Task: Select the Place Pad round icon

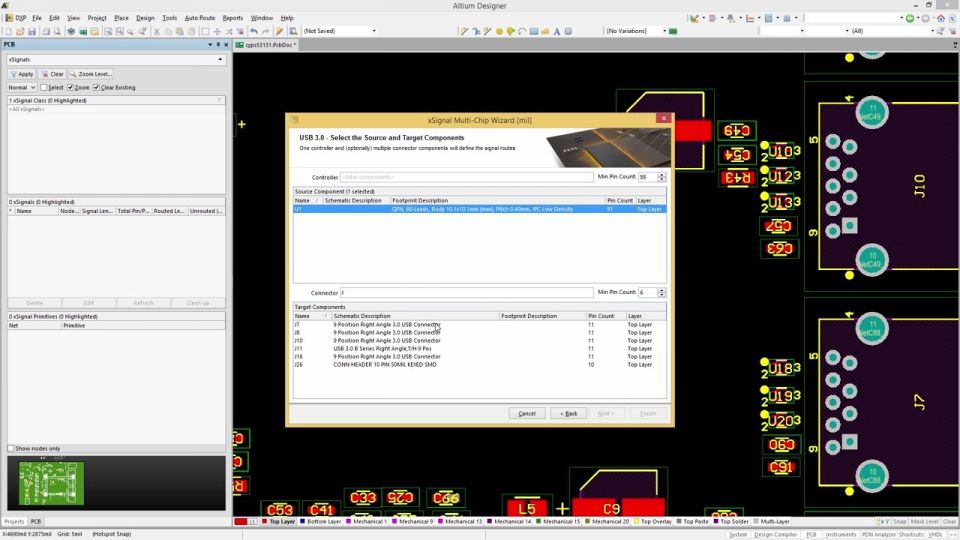Action: pyautogui.click(x=499, y=31)
